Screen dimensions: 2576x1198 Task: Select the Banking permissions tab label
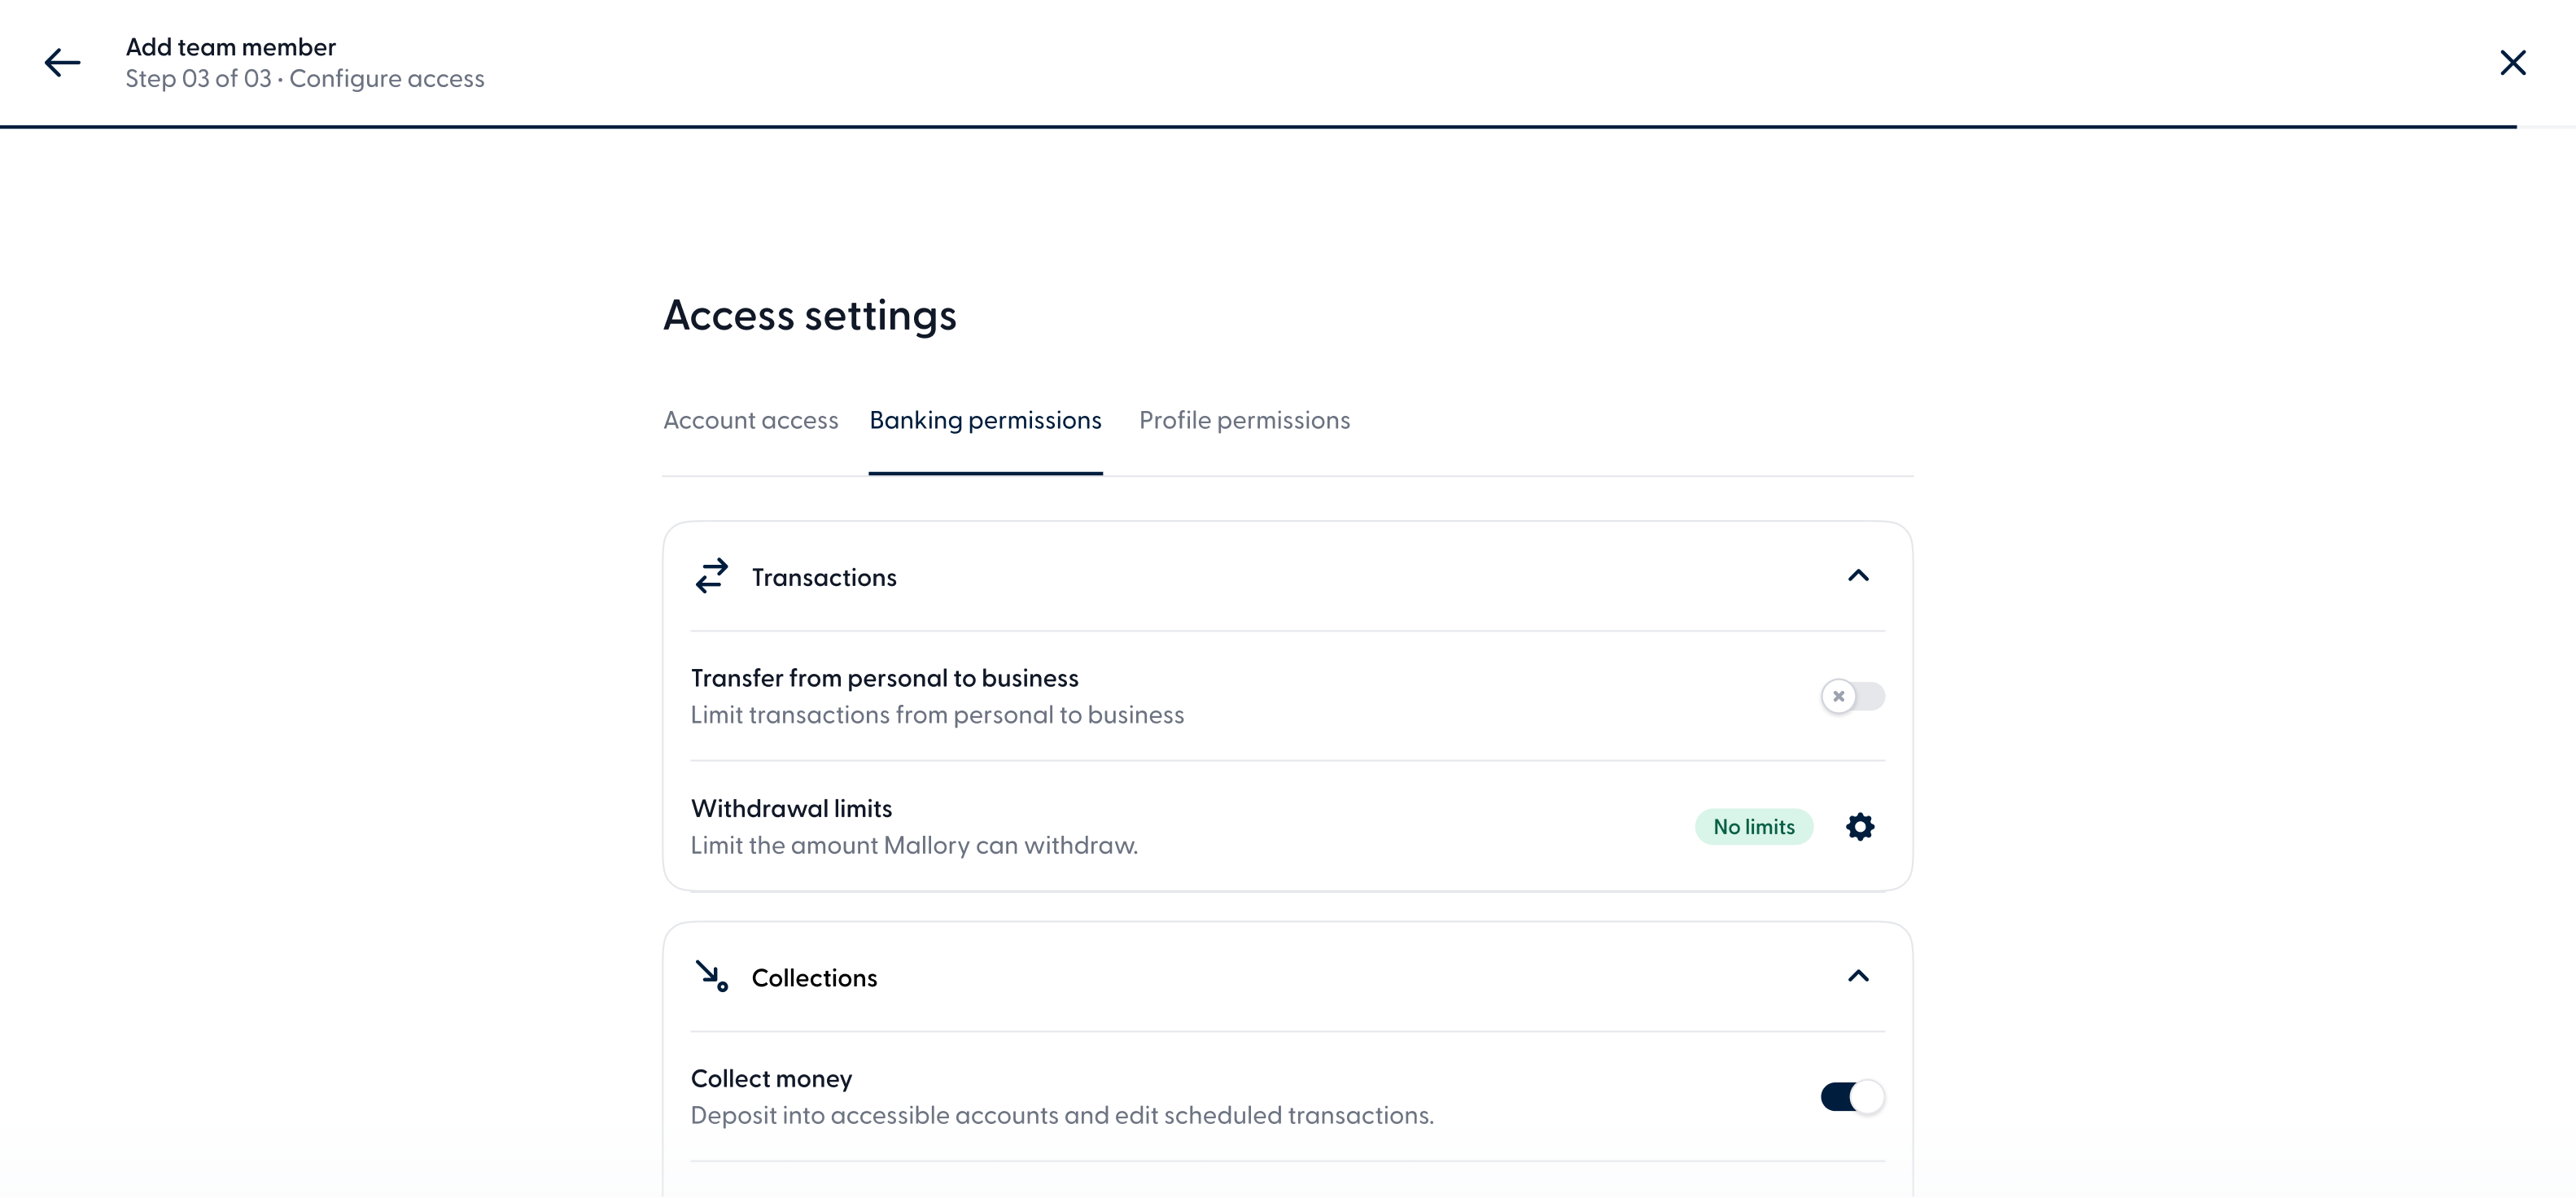985,420
